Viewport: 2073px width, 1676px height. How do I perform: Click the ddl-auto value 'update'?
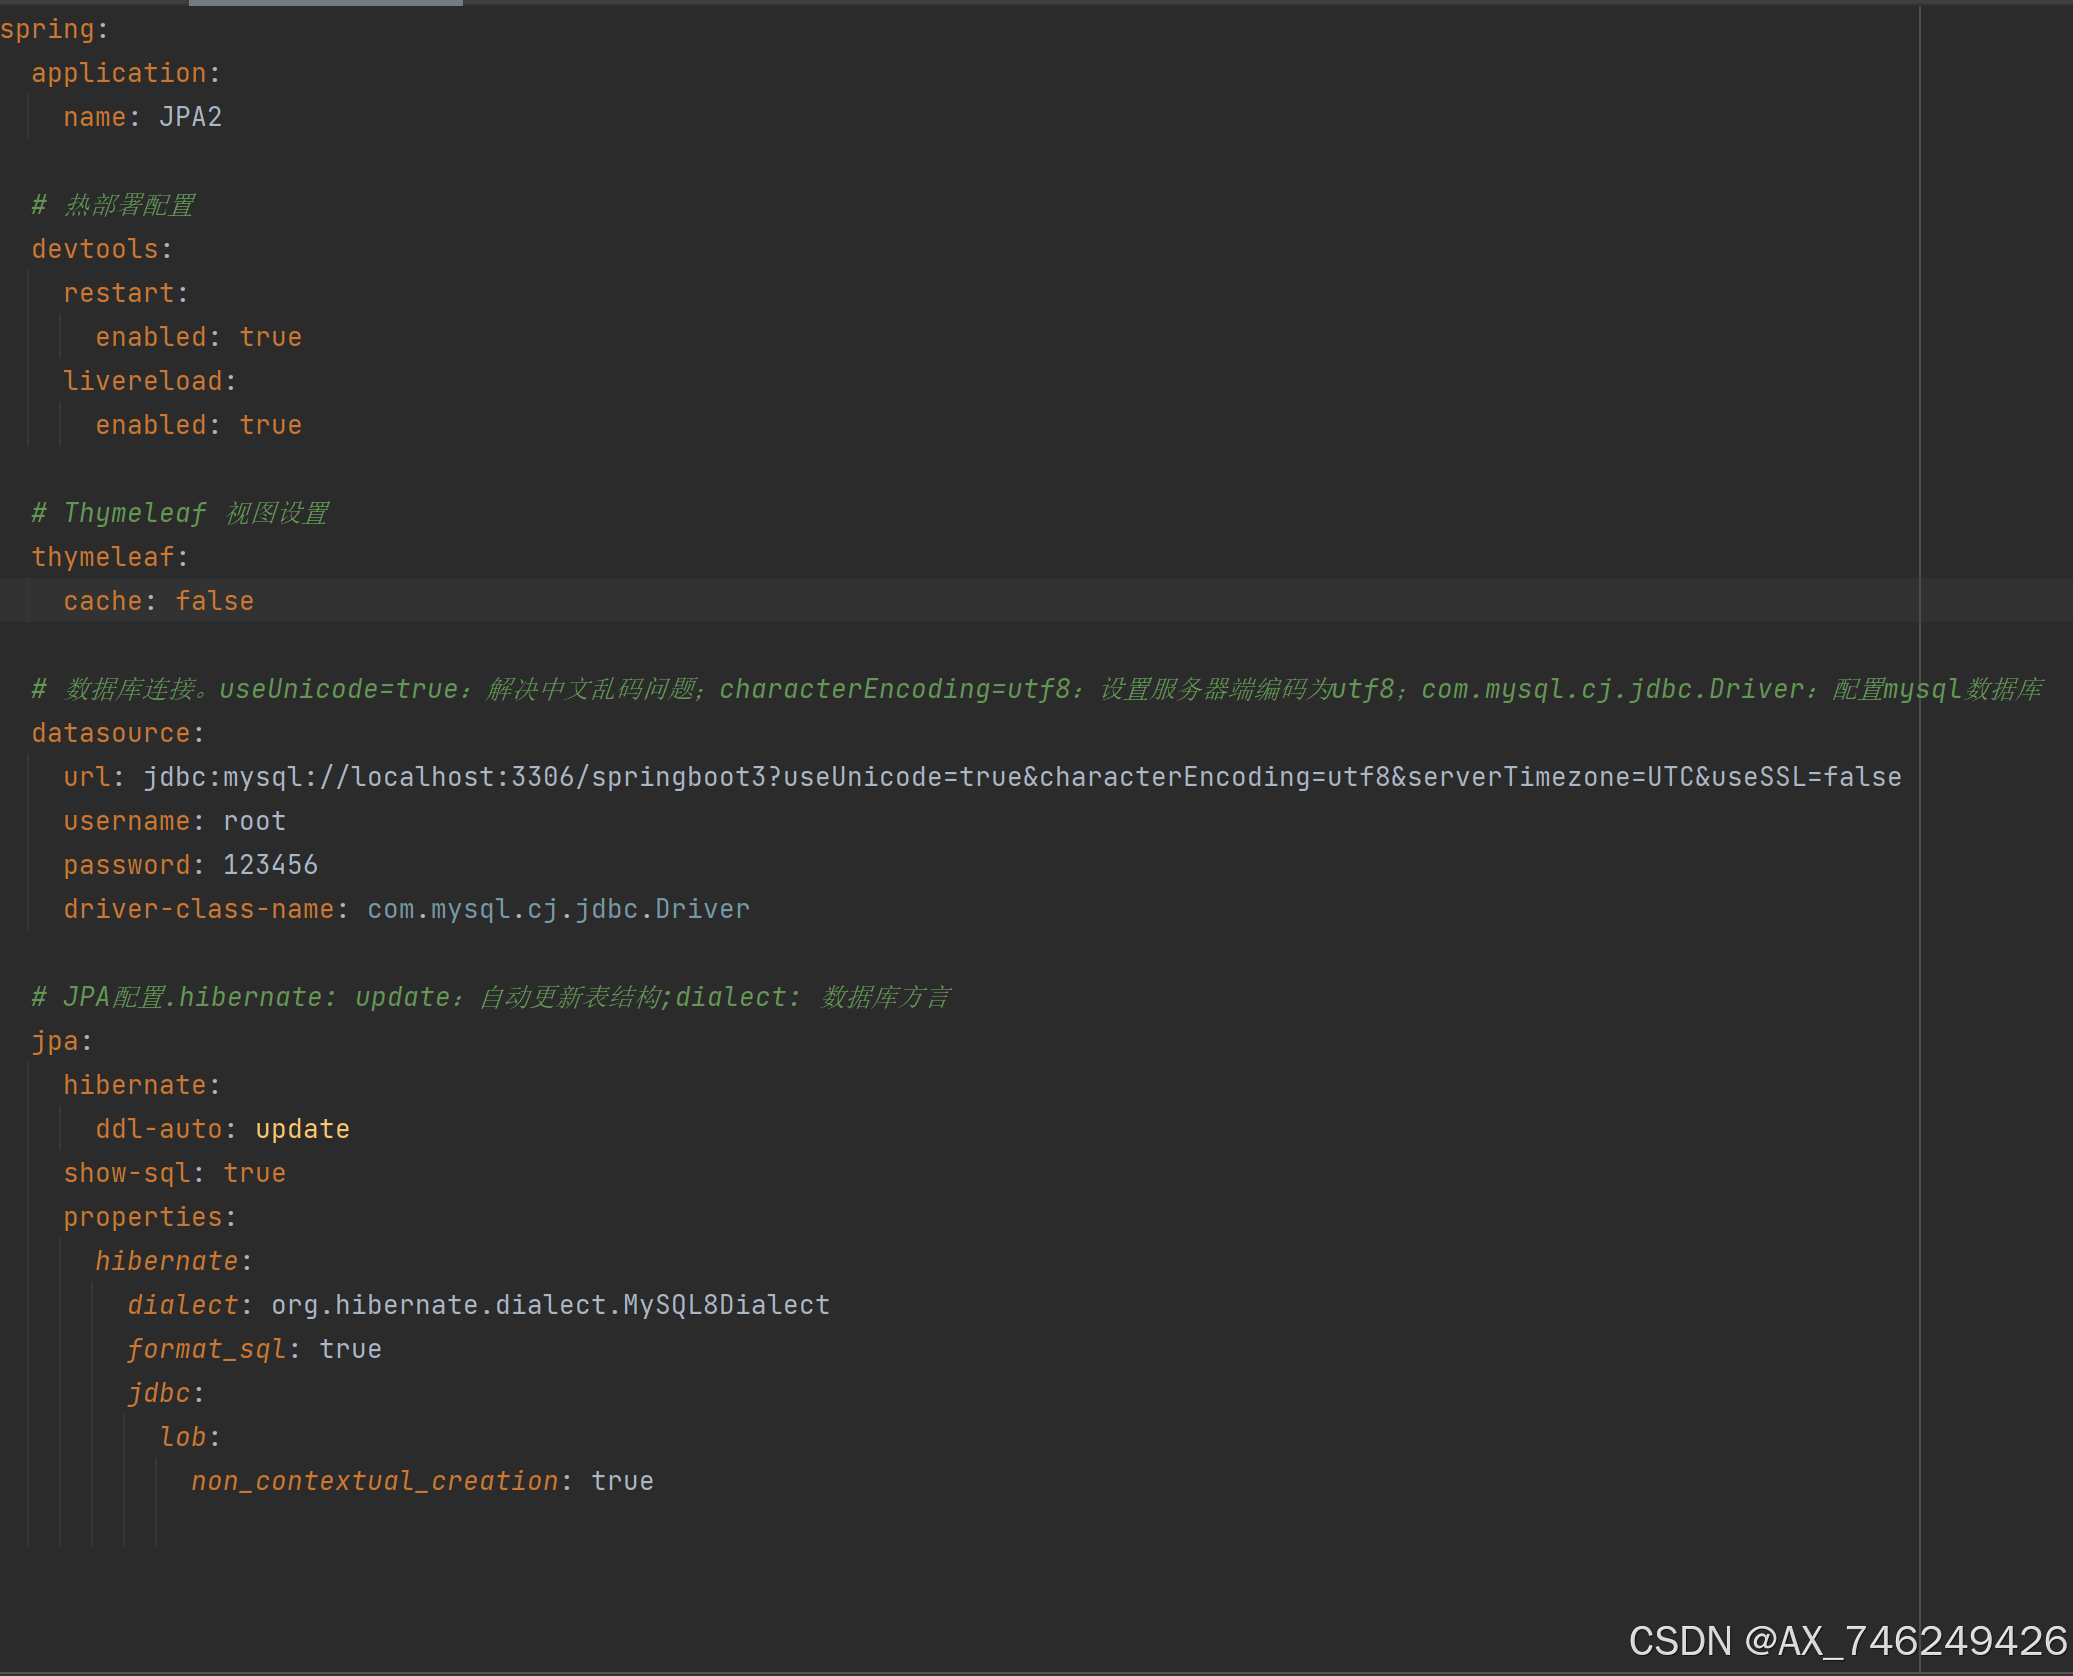pyautogui.click(x=302, y=1129)
